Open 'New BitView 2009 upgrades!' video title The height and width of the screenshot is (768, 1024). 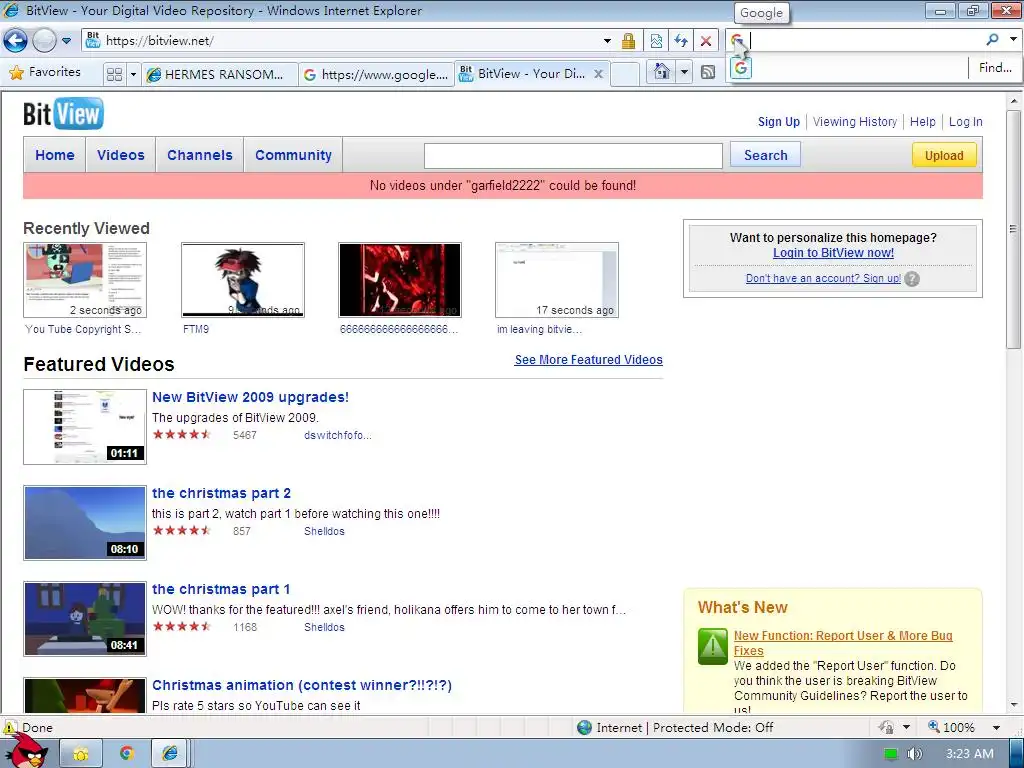(250, 397)
